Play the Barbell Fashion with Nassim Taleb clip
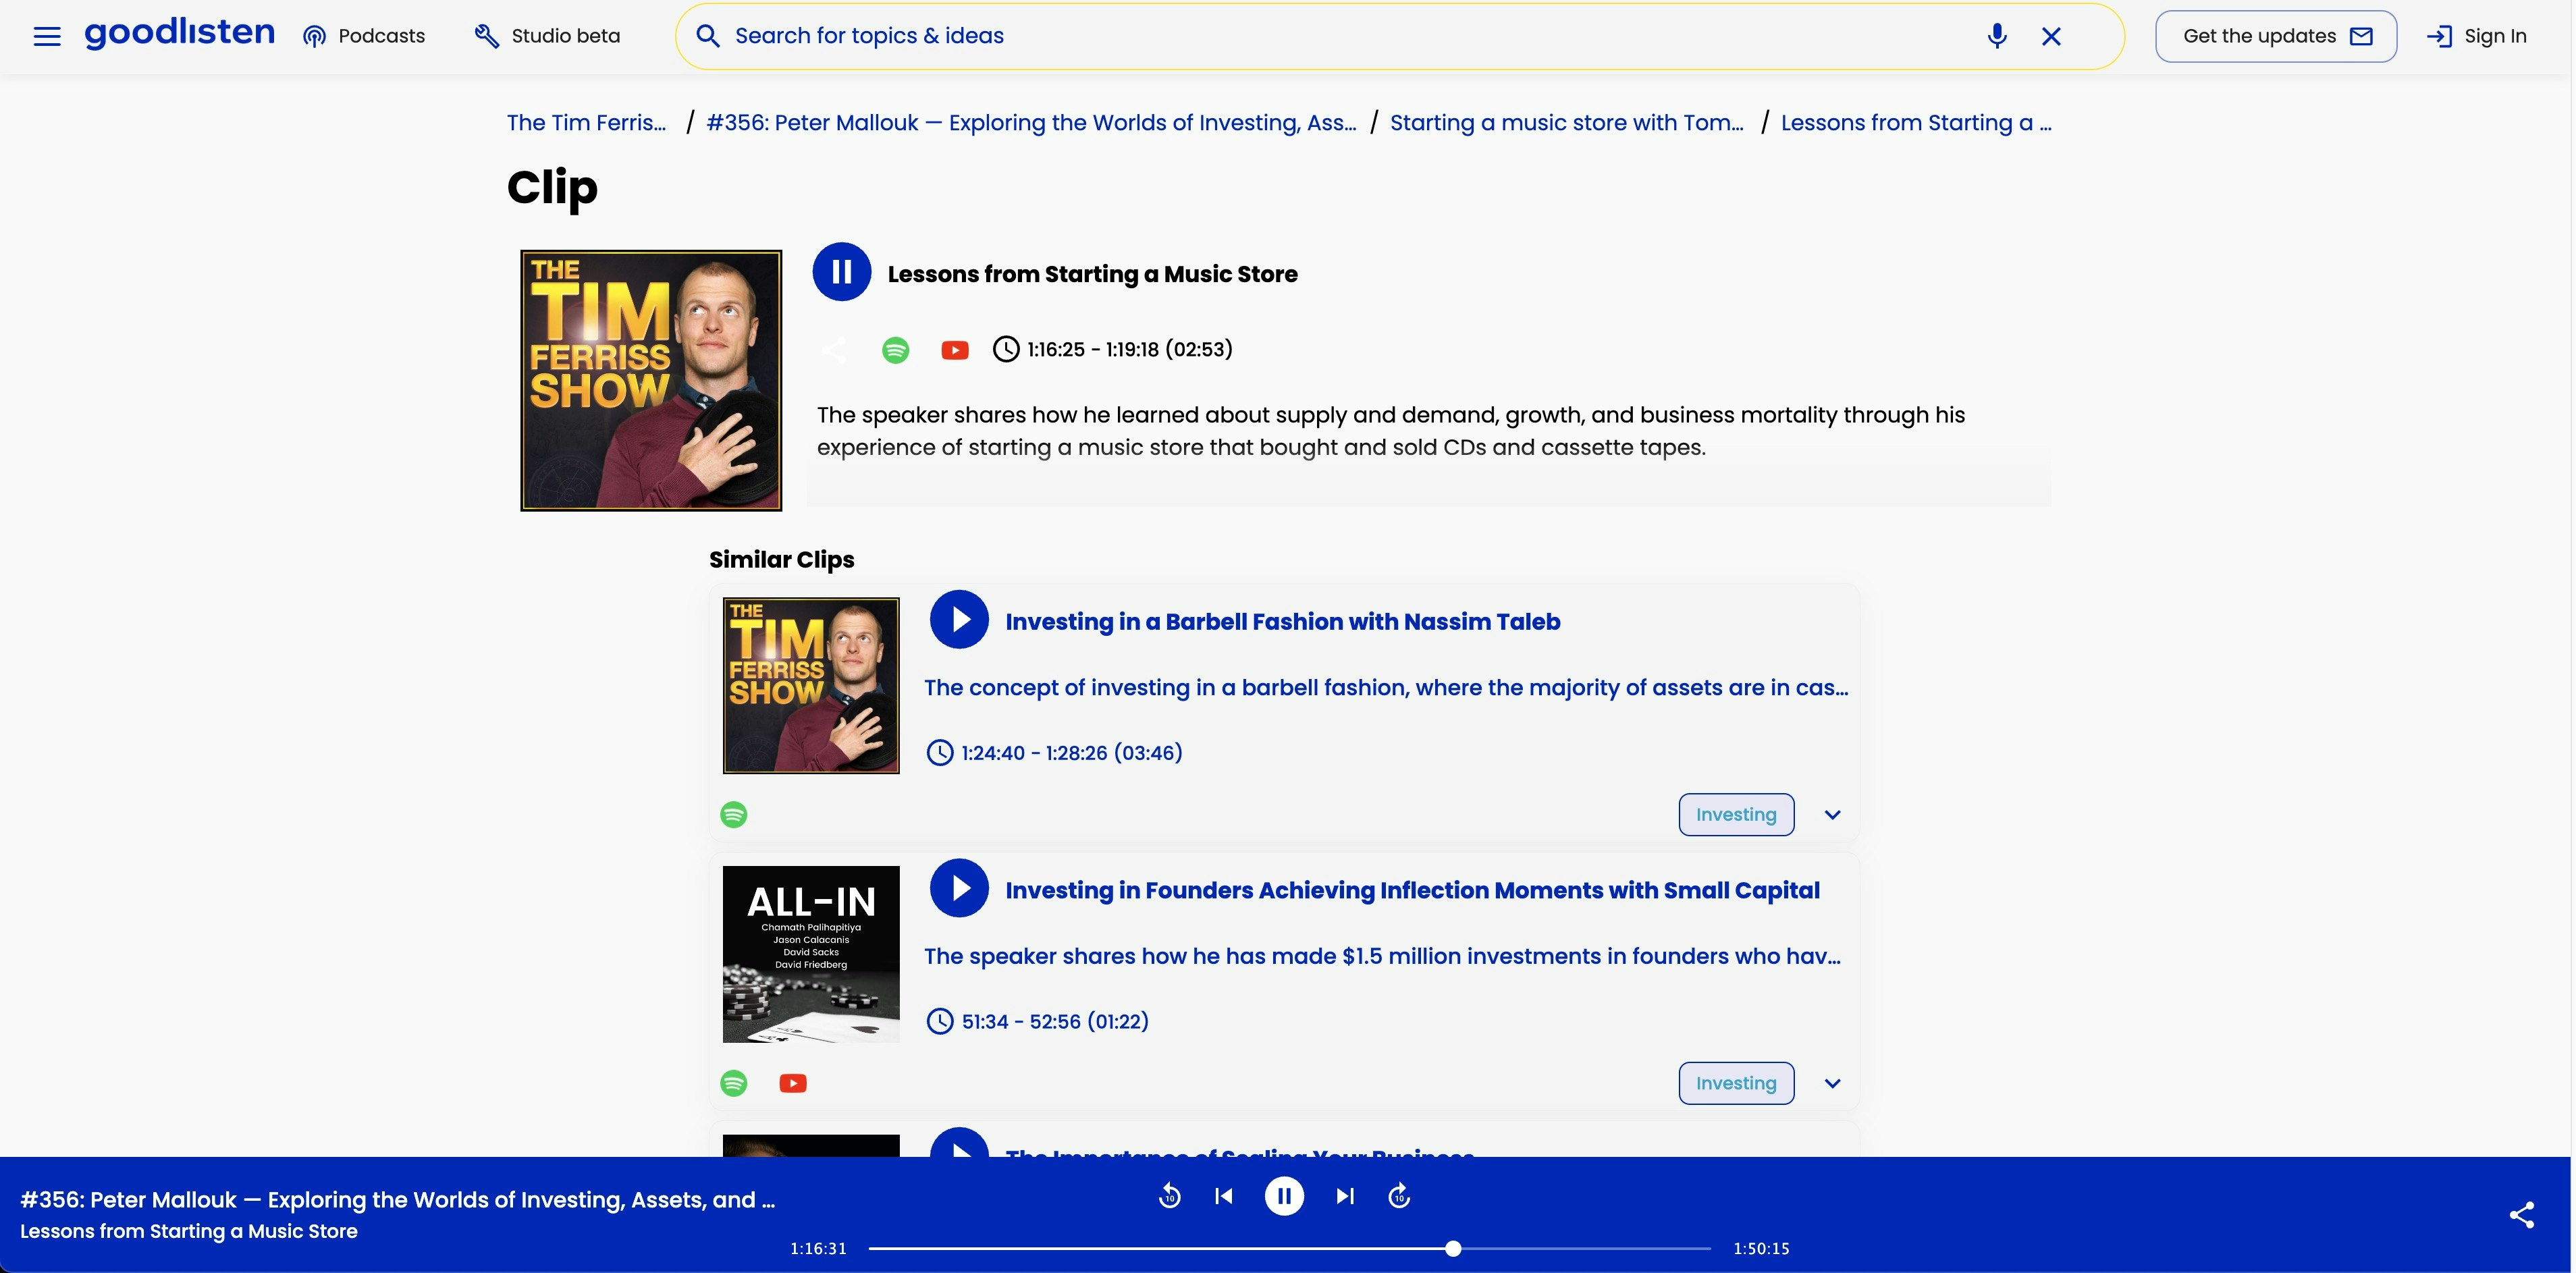2576x1273 pixels. click(958, 620)
